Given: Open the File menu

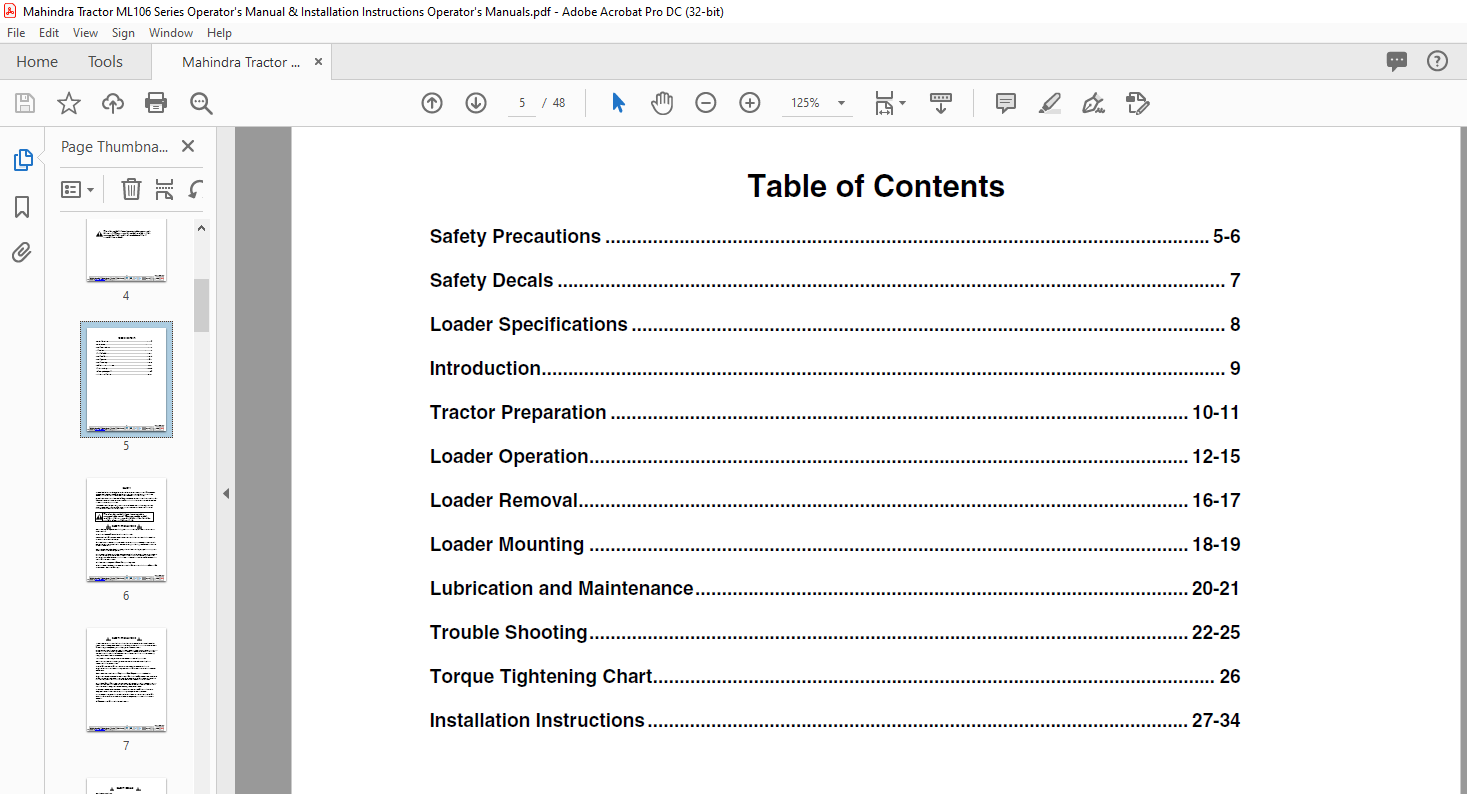Looking at the screenshot, I should [x=16, y=33].
